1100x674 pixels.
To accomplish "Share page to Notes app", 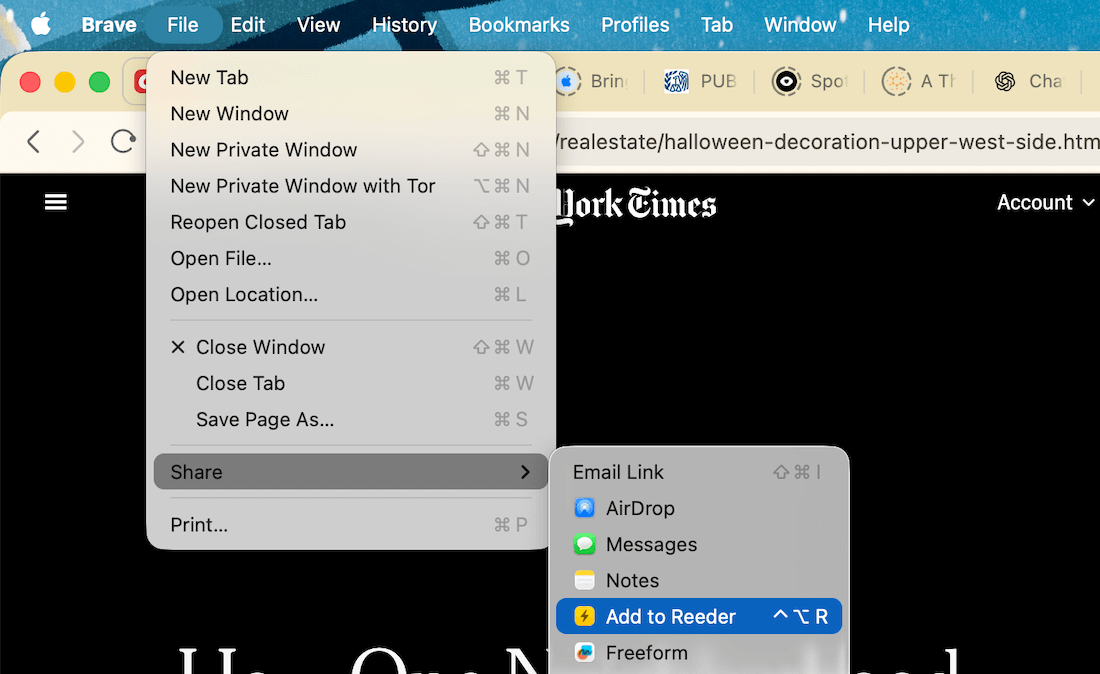I will [632, 580].
